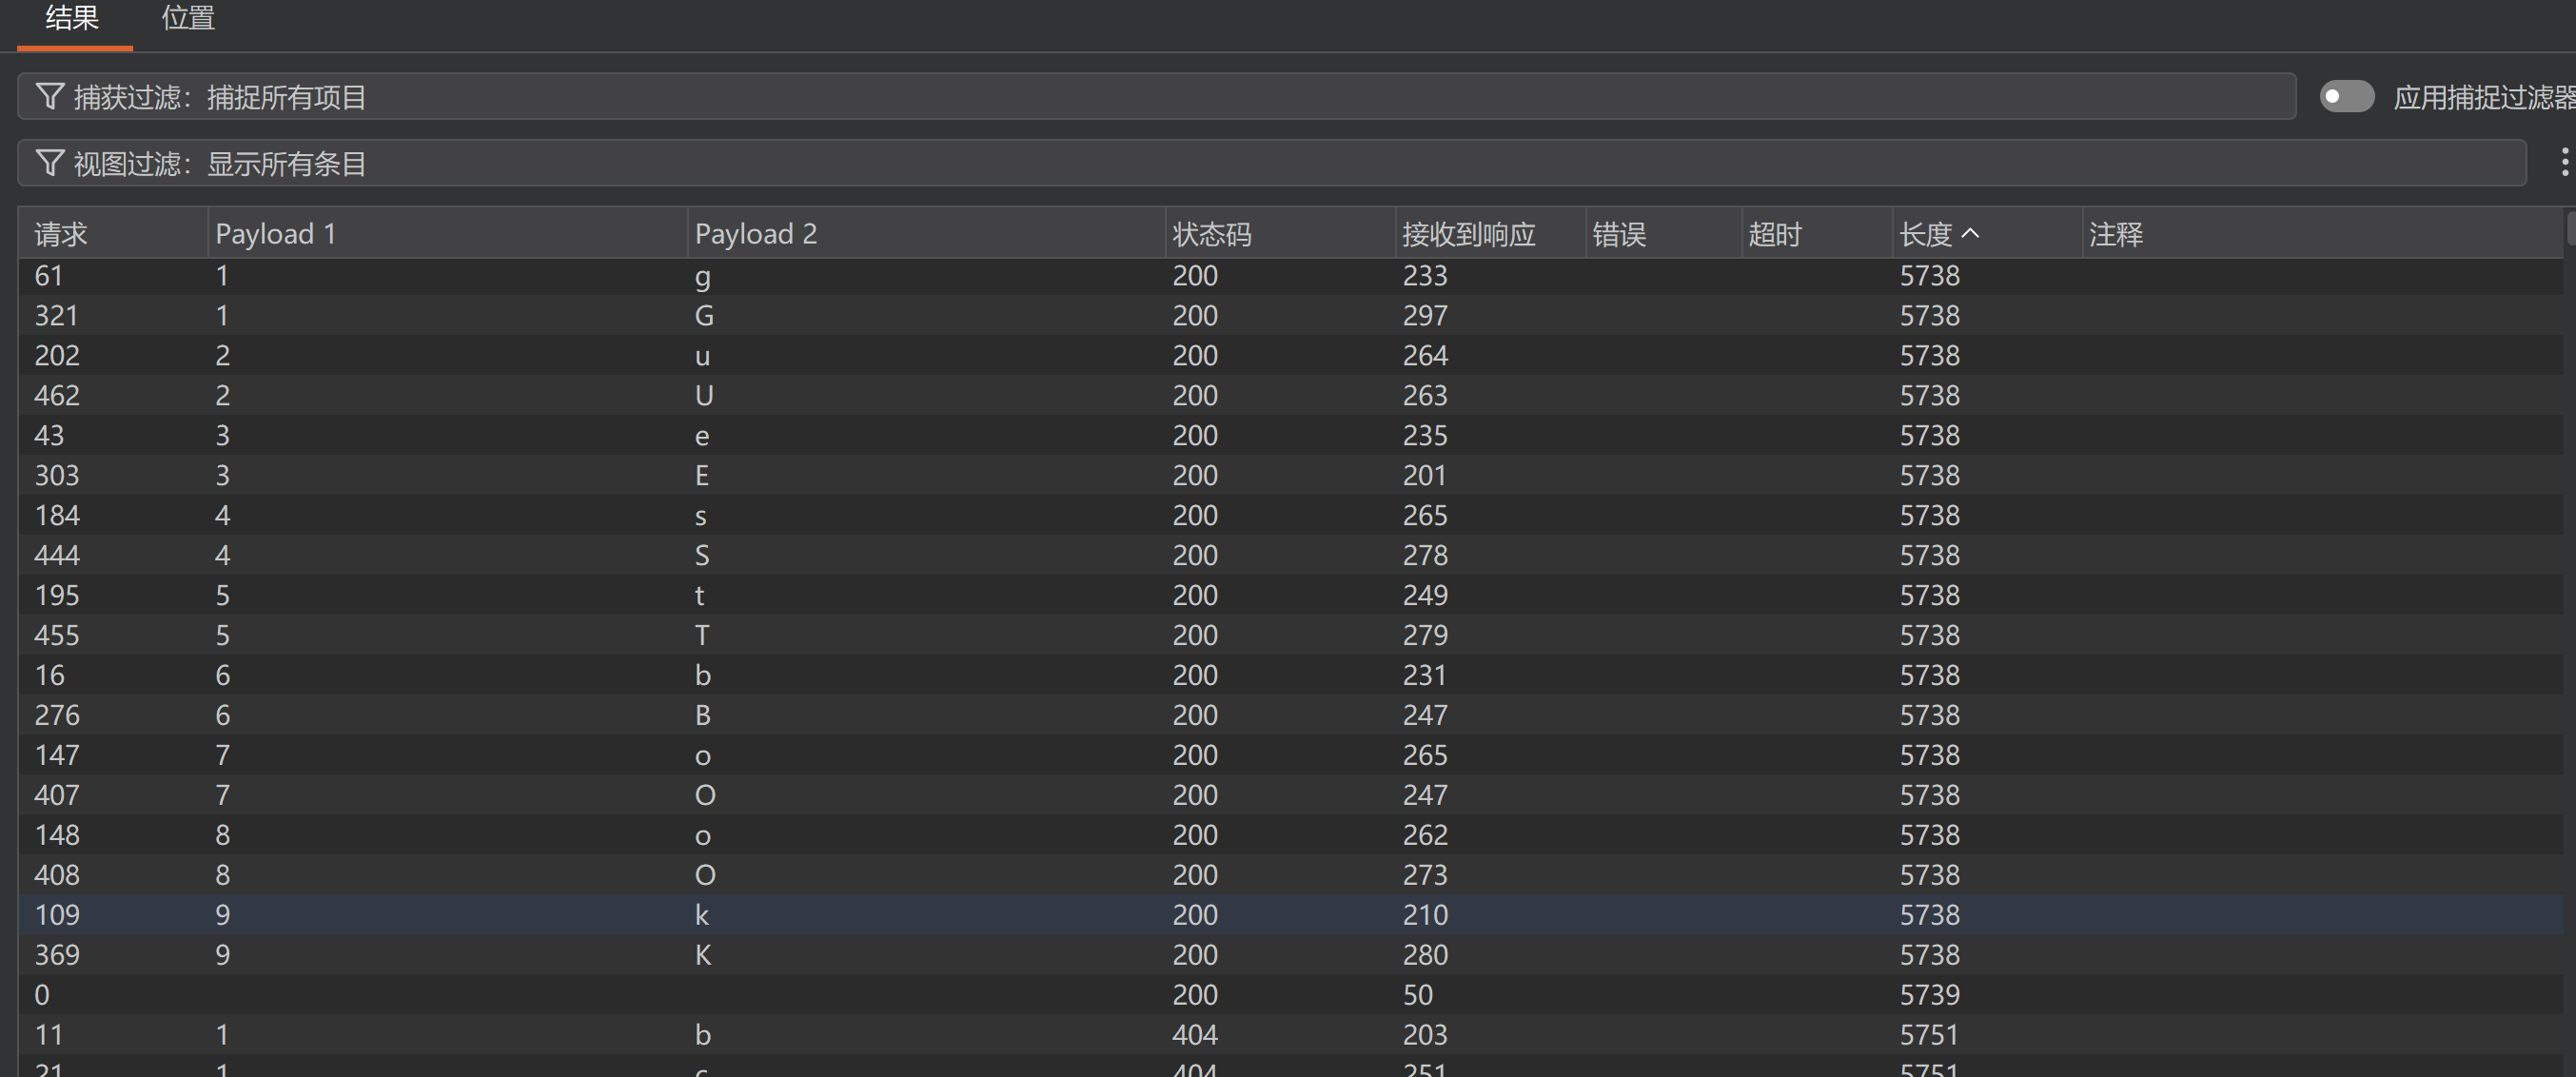
Task: Select baseline request row 0
Action: click(x=1290, y=996)
